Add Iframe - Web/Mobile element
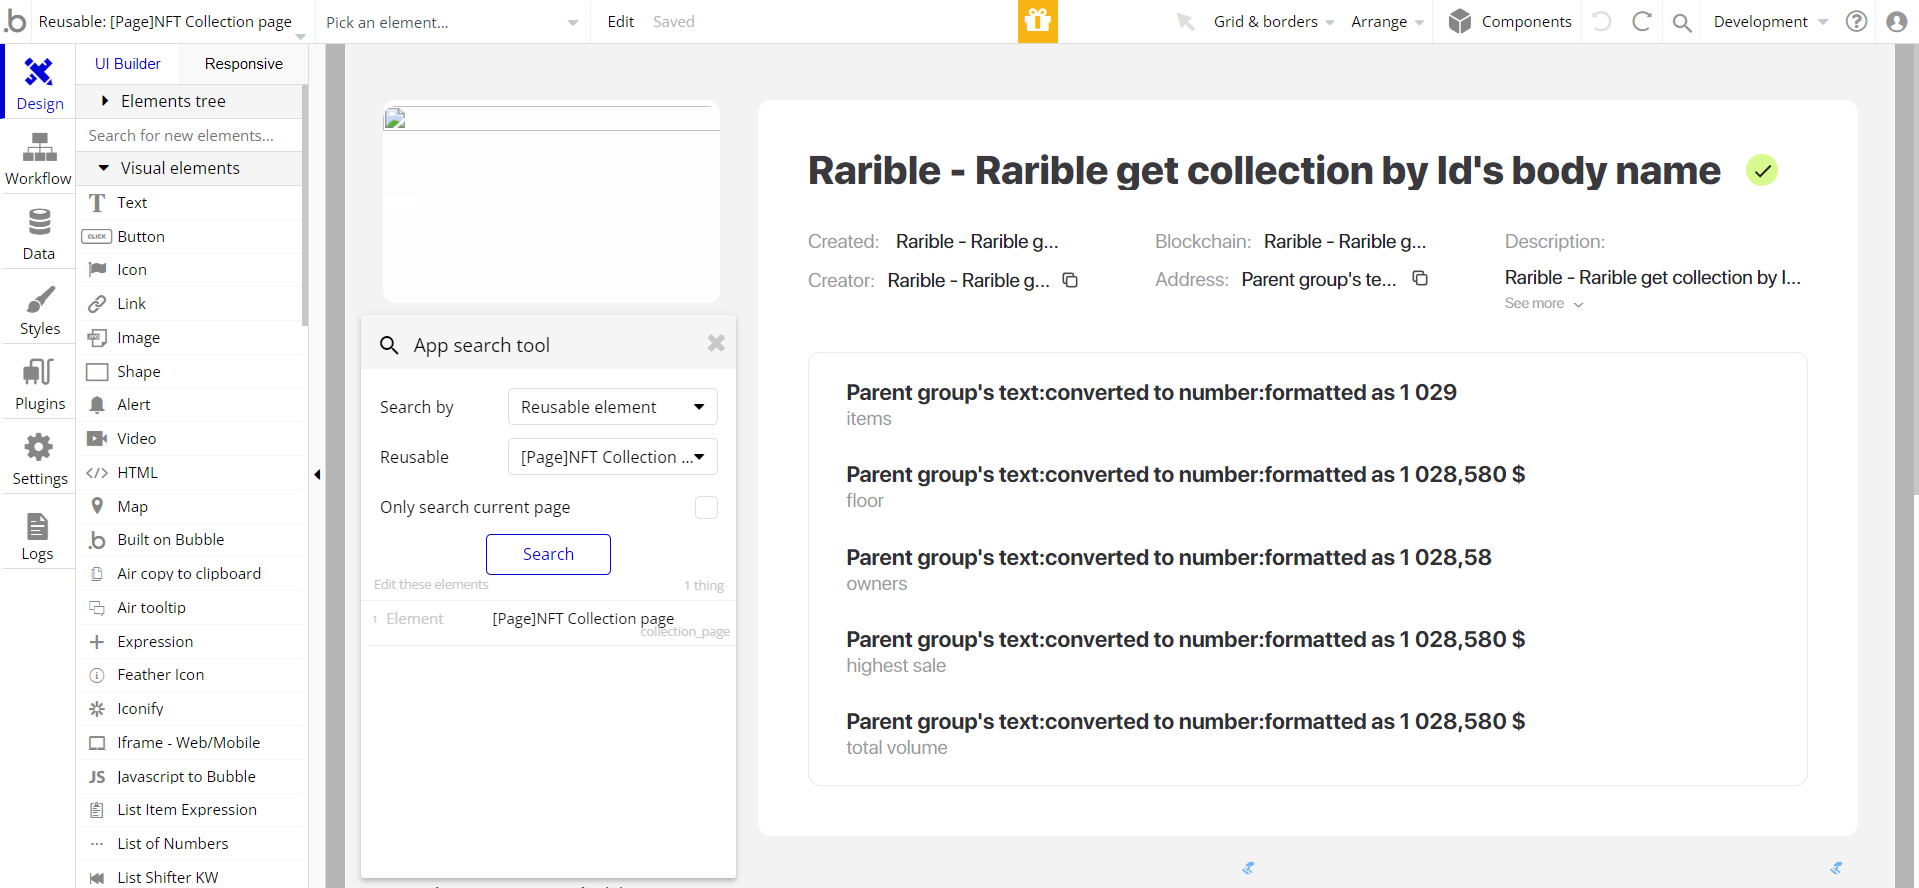The width and height of the screenshot is (1919, 888). point(190,742)
